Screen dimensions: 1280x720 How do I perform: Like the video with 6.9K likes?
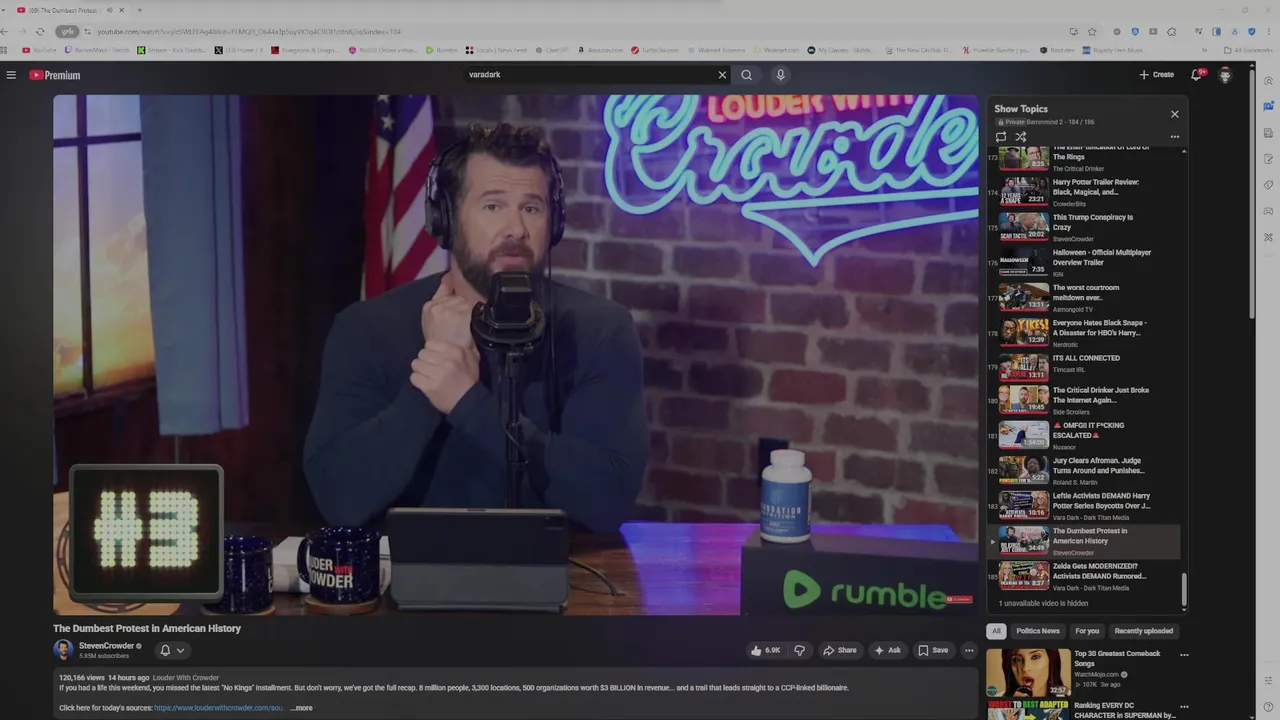(766, 650)
